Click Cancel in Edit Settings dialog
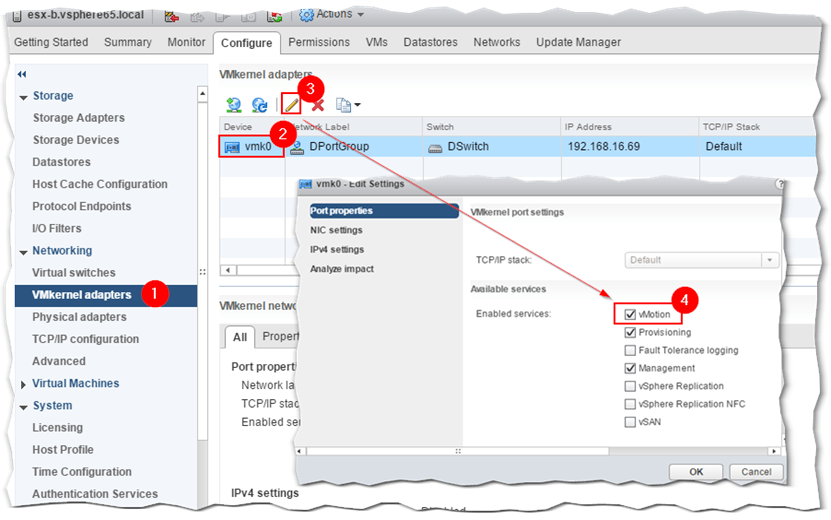The height and width of the screenshot is (520, 831). coord(756,472)
